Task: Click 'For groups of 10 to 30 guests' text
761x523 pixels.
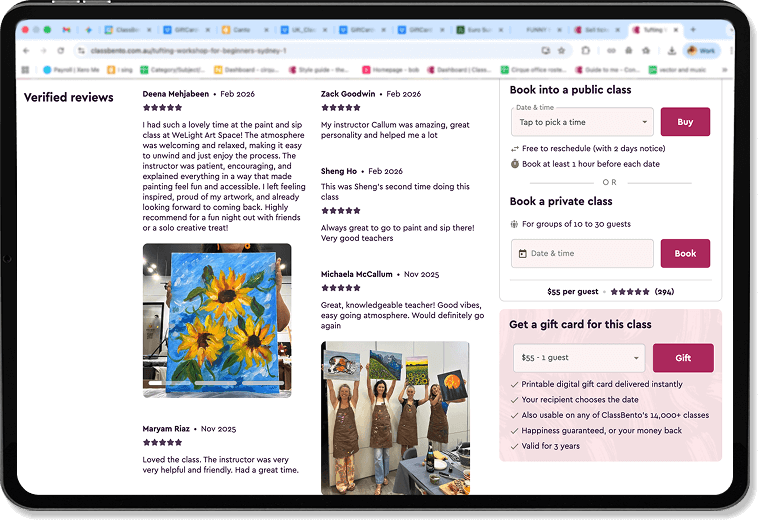Action: pos(576,224)
